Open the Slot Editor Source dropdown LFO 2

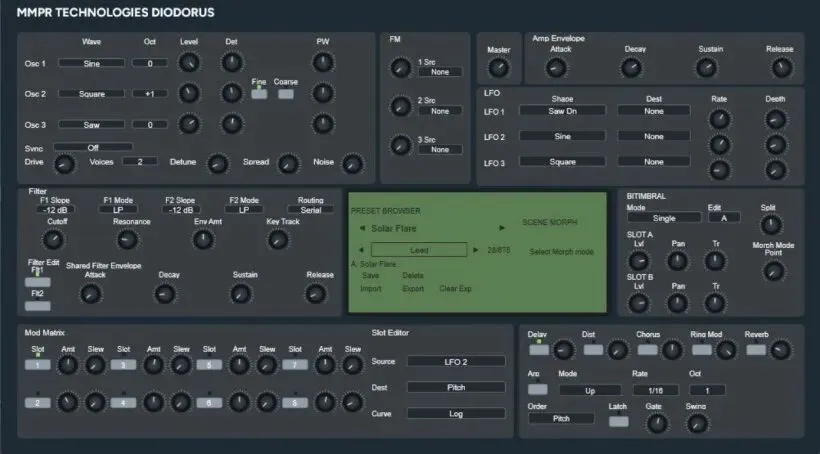click(x=456, y=361)
